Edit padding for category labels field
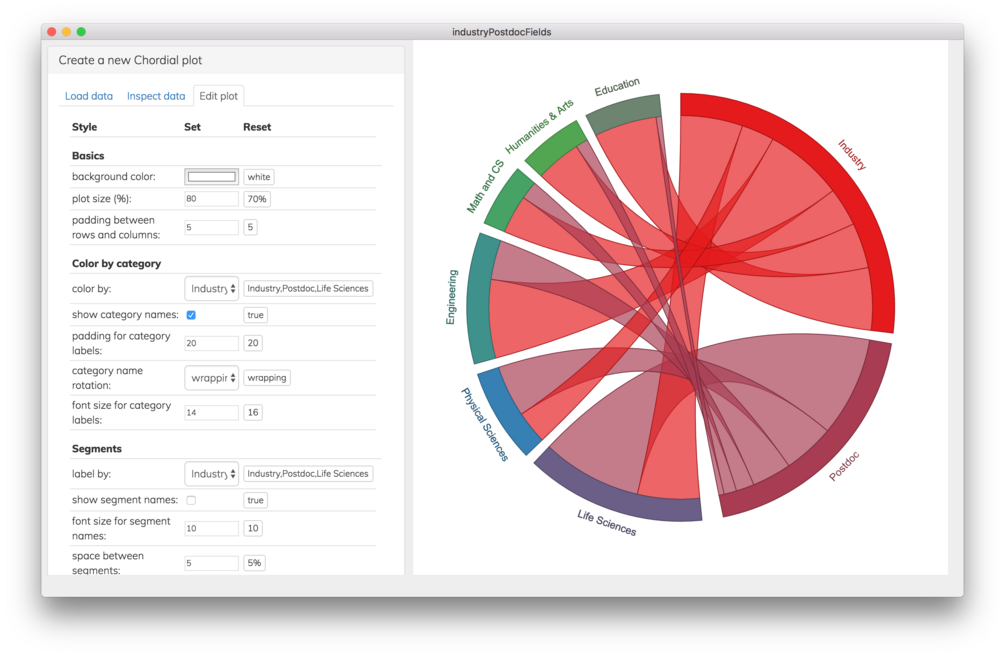The image size is (1005, 656). (x=212, y=343)
